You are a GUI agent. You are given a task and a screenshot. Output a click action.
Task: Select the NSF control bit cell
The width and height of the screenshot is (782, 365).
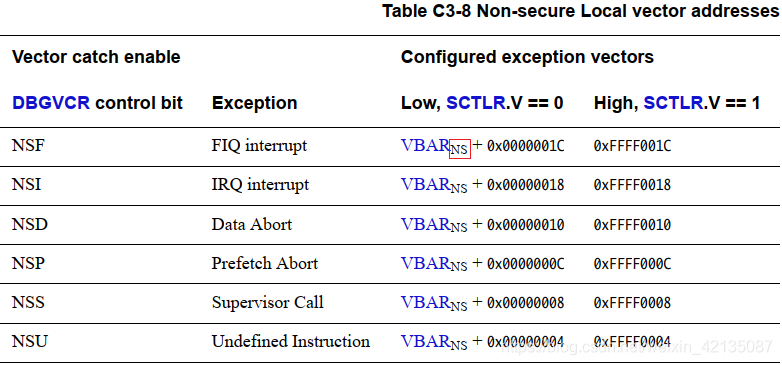point(27,146)
